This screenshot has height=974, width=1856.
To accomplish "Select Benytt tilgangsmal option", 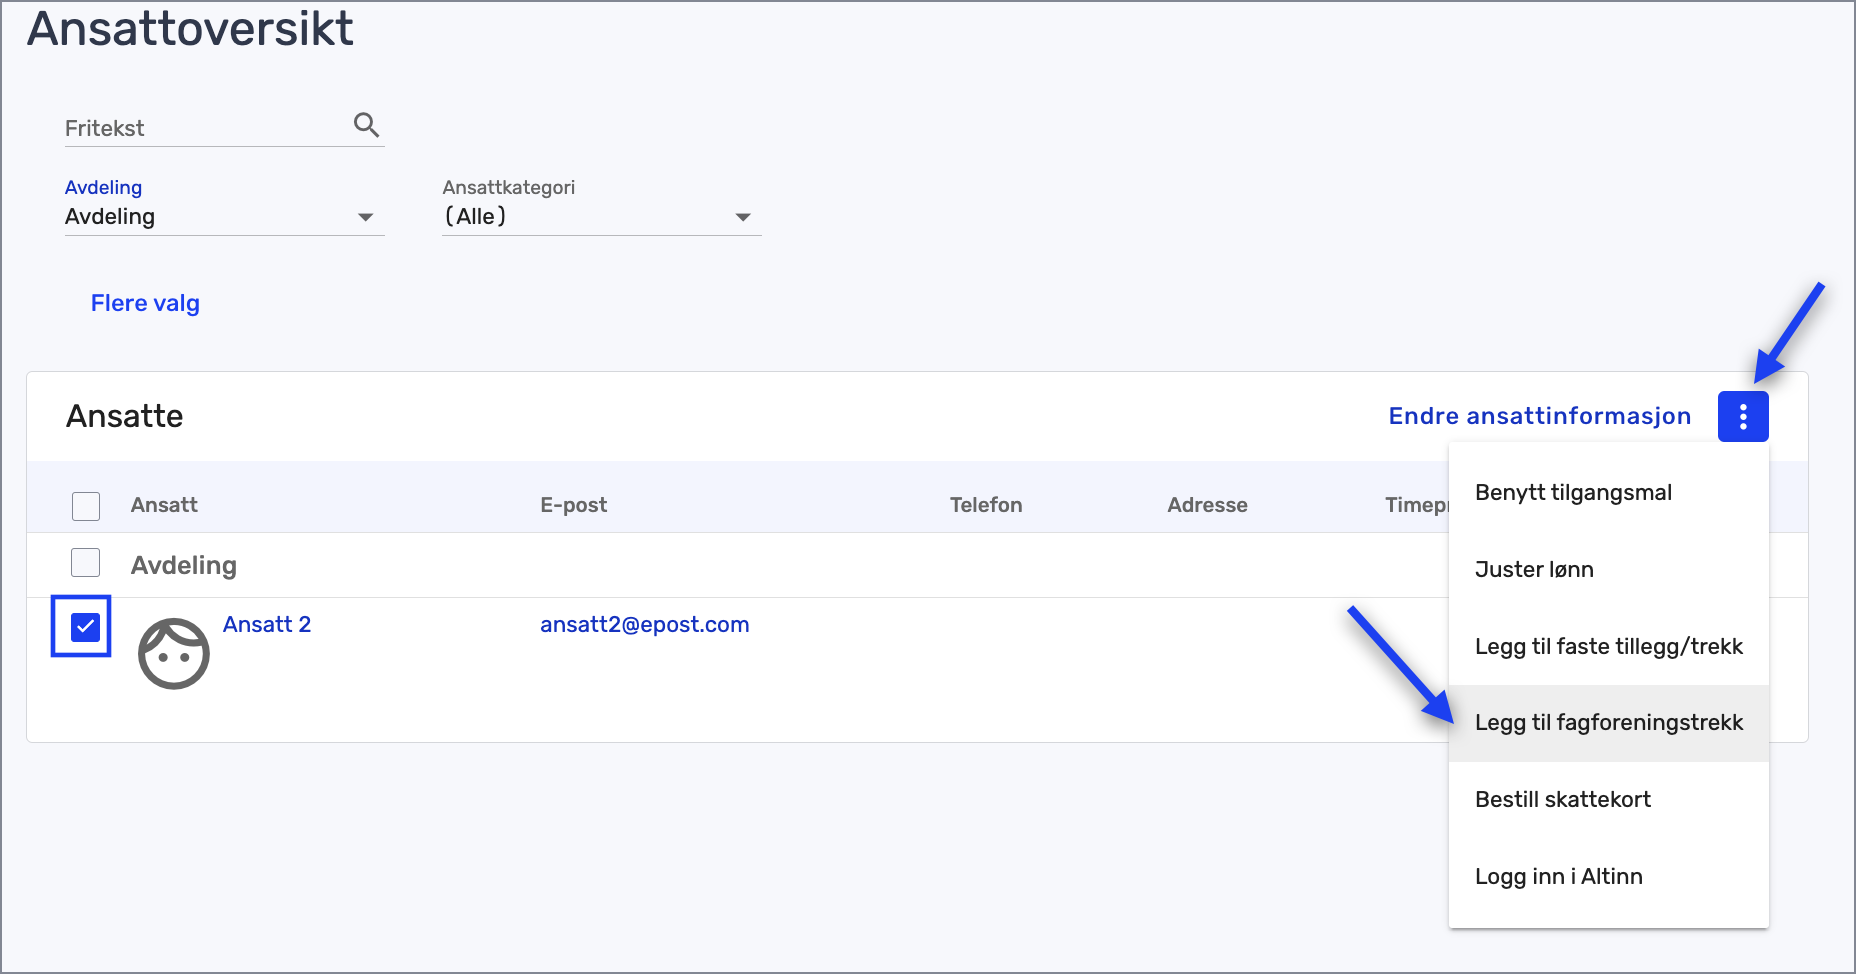I will tap(1573, 493).
